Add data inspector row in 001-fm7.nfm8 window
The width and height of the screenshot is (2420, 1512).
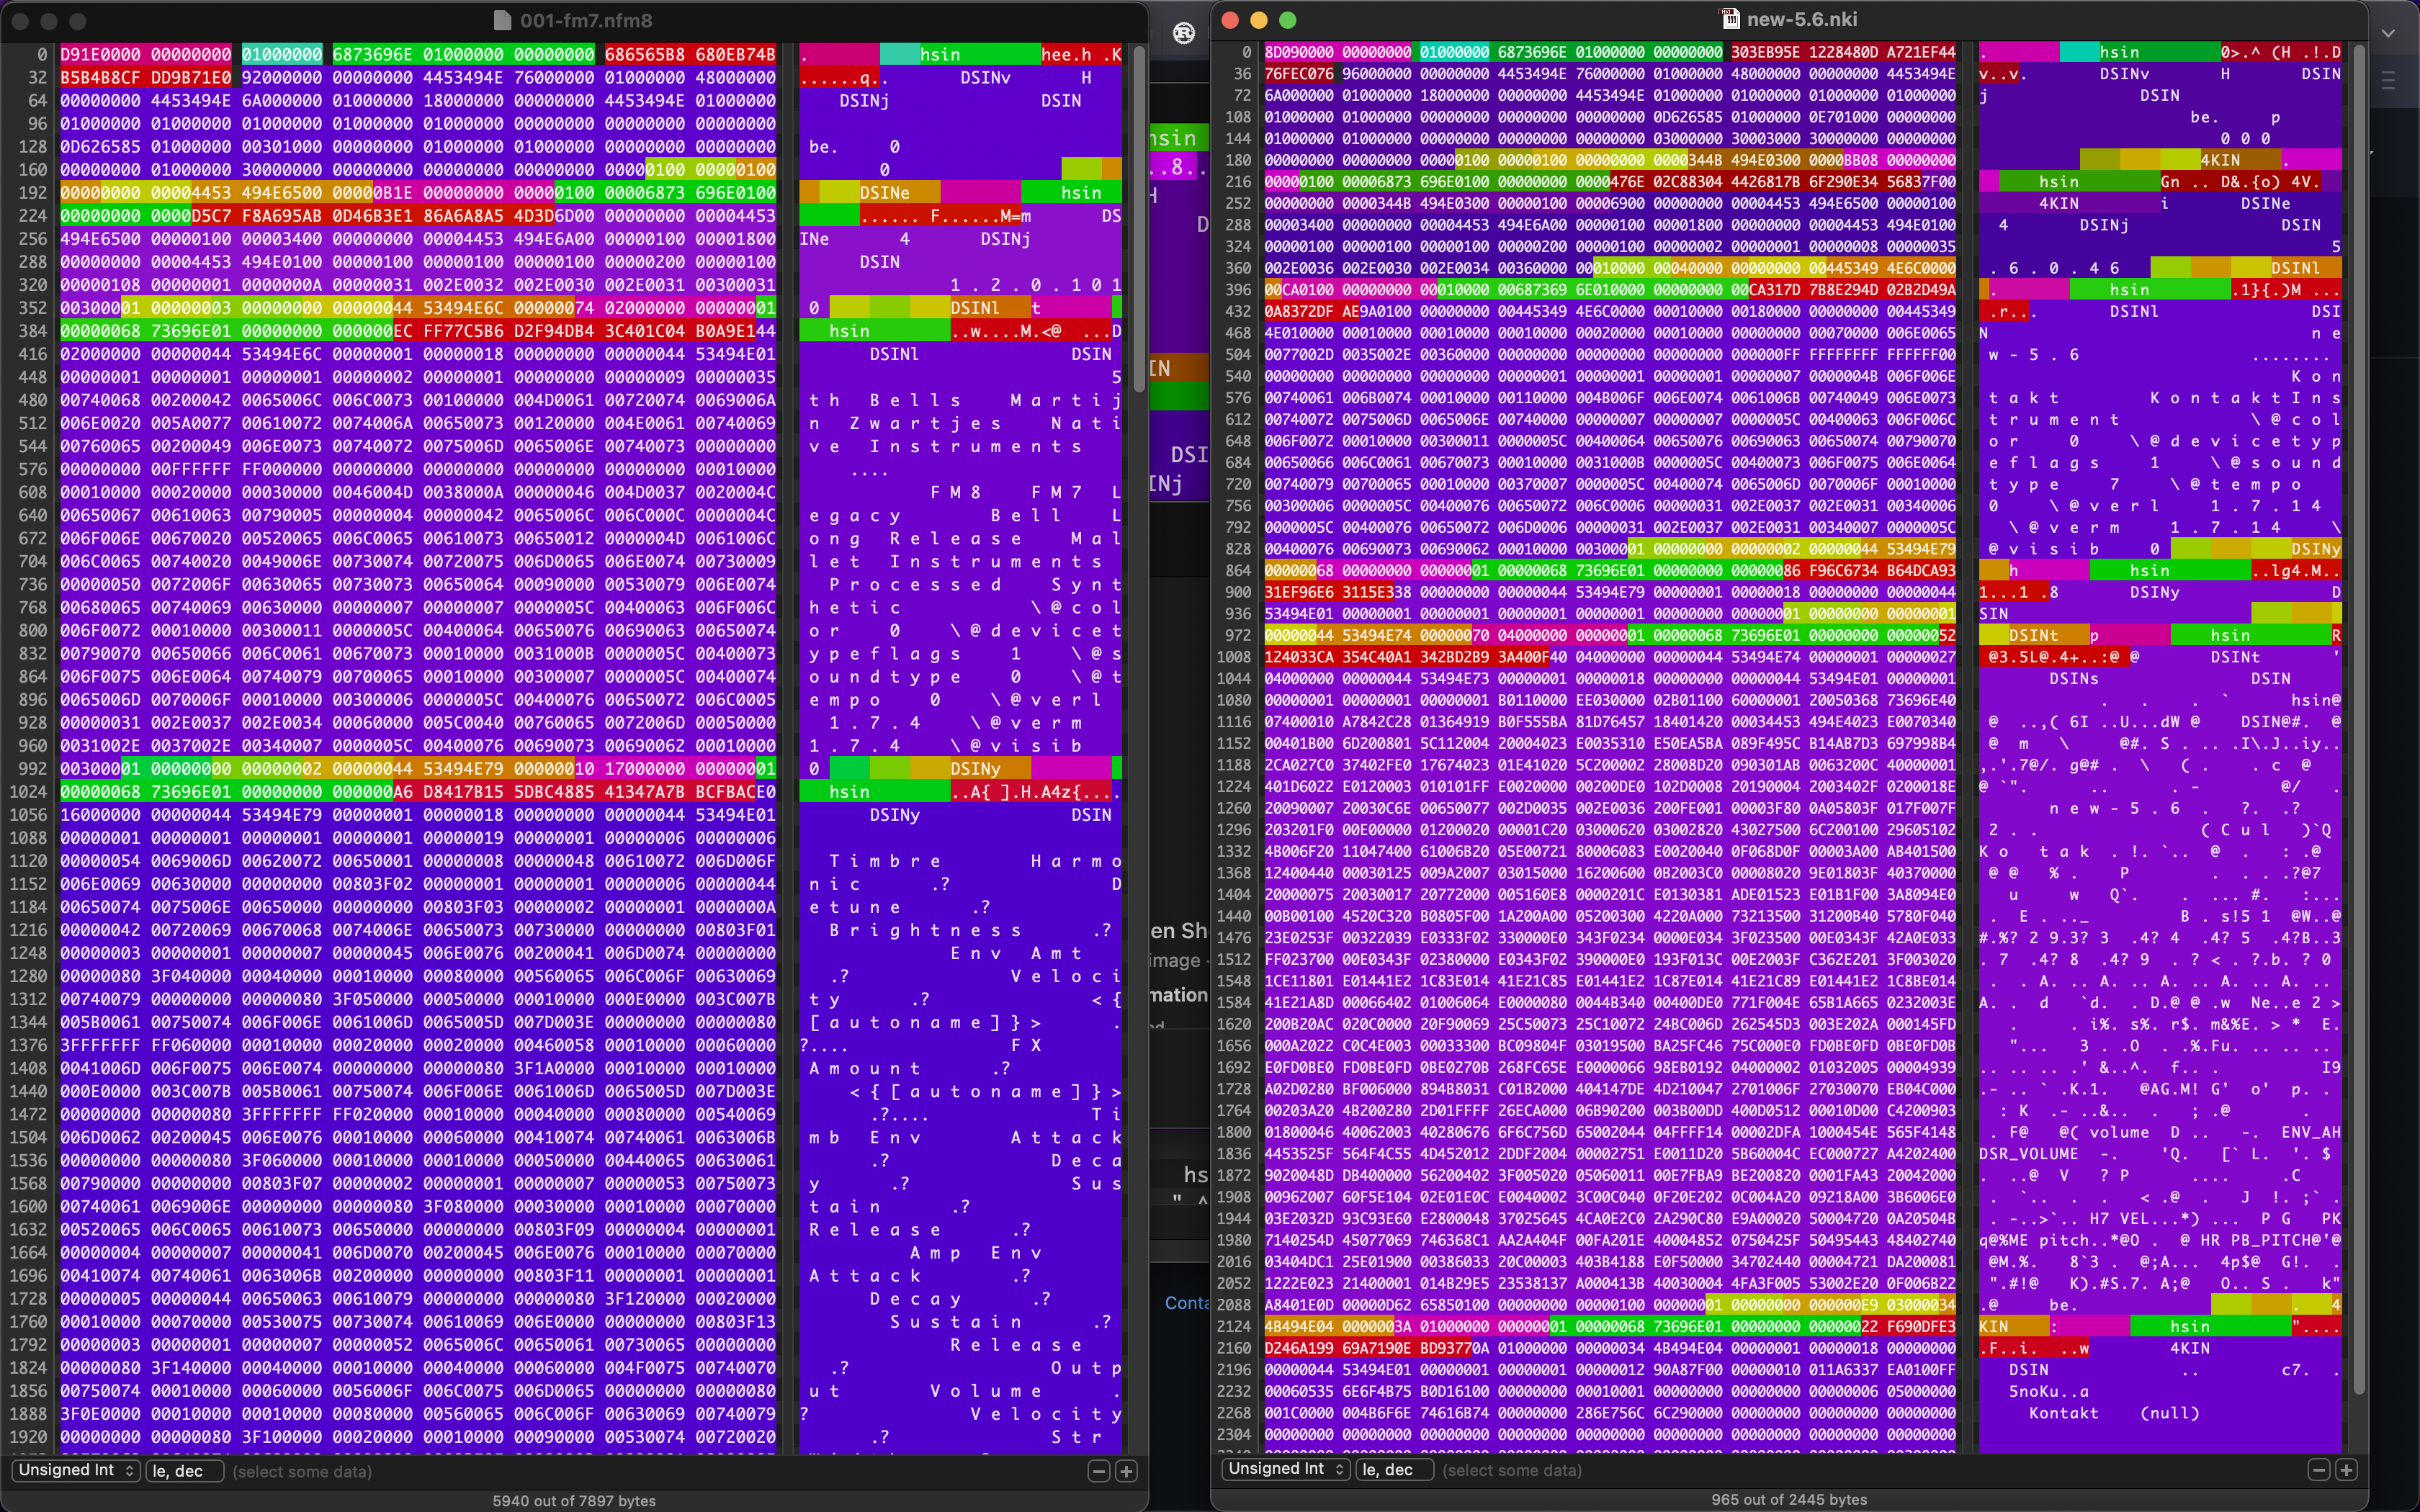click(x=1126, y=1471)
